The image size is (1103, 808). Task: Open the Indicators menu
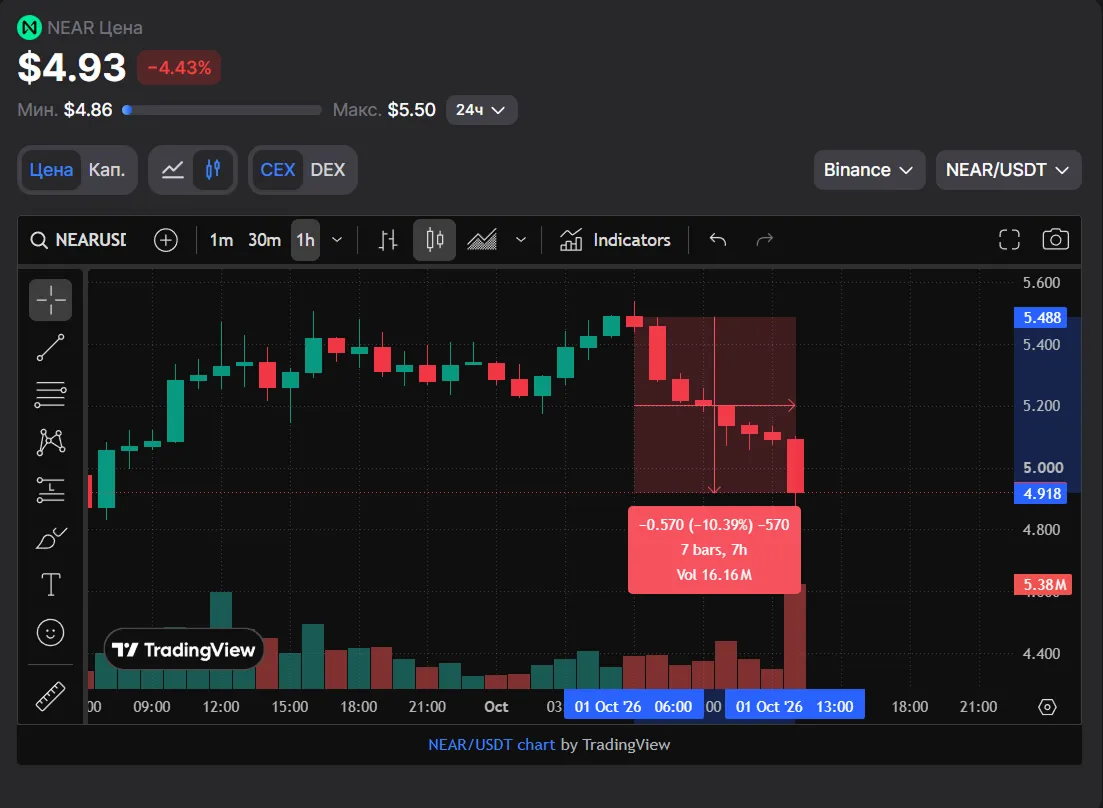click(616, 241)
